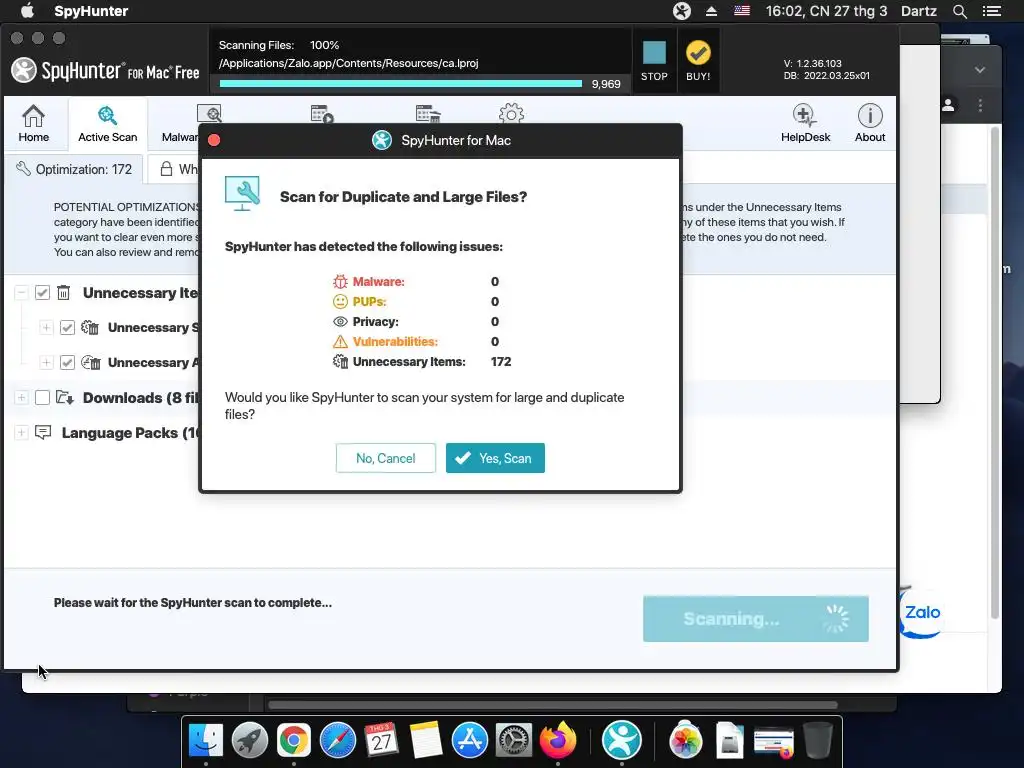The height and width of the screenshot is (768, 1024).
Task: Open the three-dot menu in background window
Action: tap(980, 105)
